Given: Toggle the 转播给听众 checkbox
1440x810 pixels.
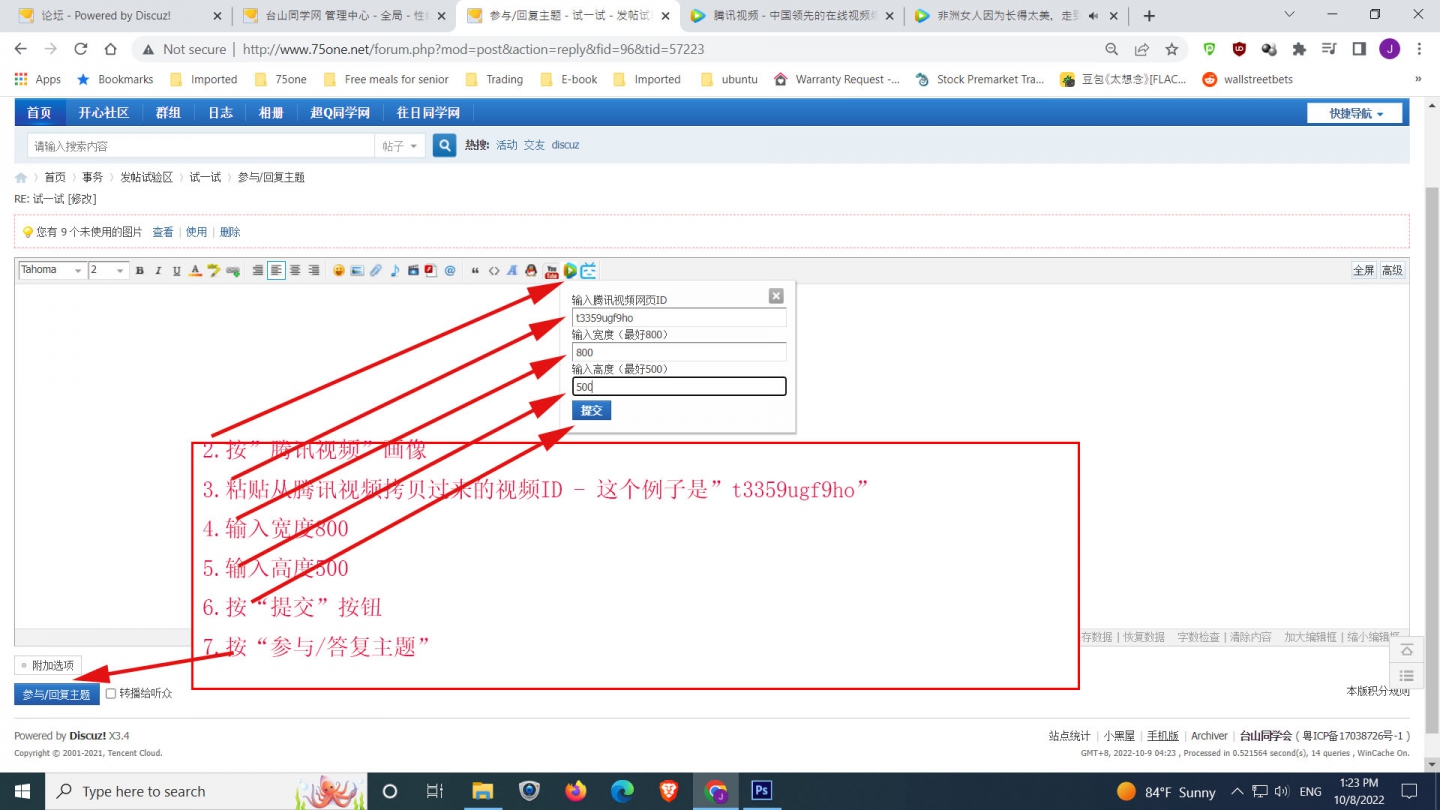Looking at the screenshot, I should (111, 693).
